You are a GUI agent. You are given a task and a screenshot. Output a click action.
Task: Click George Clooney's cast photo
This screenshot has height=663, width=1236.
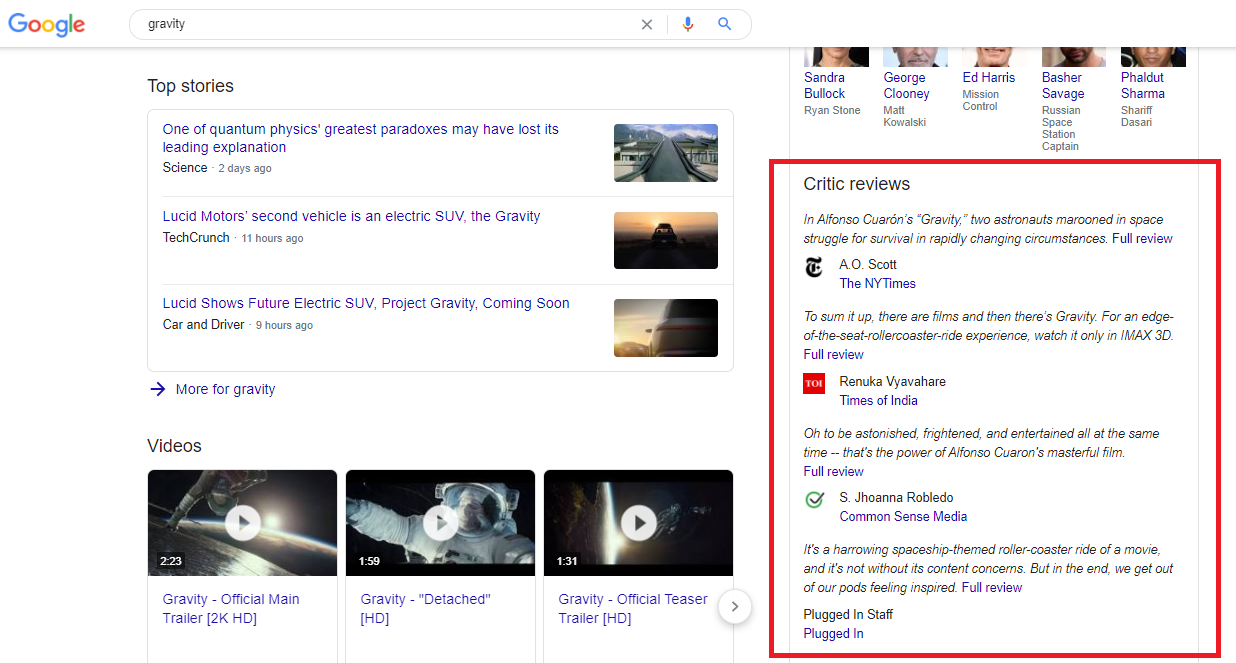coord(916,57)
